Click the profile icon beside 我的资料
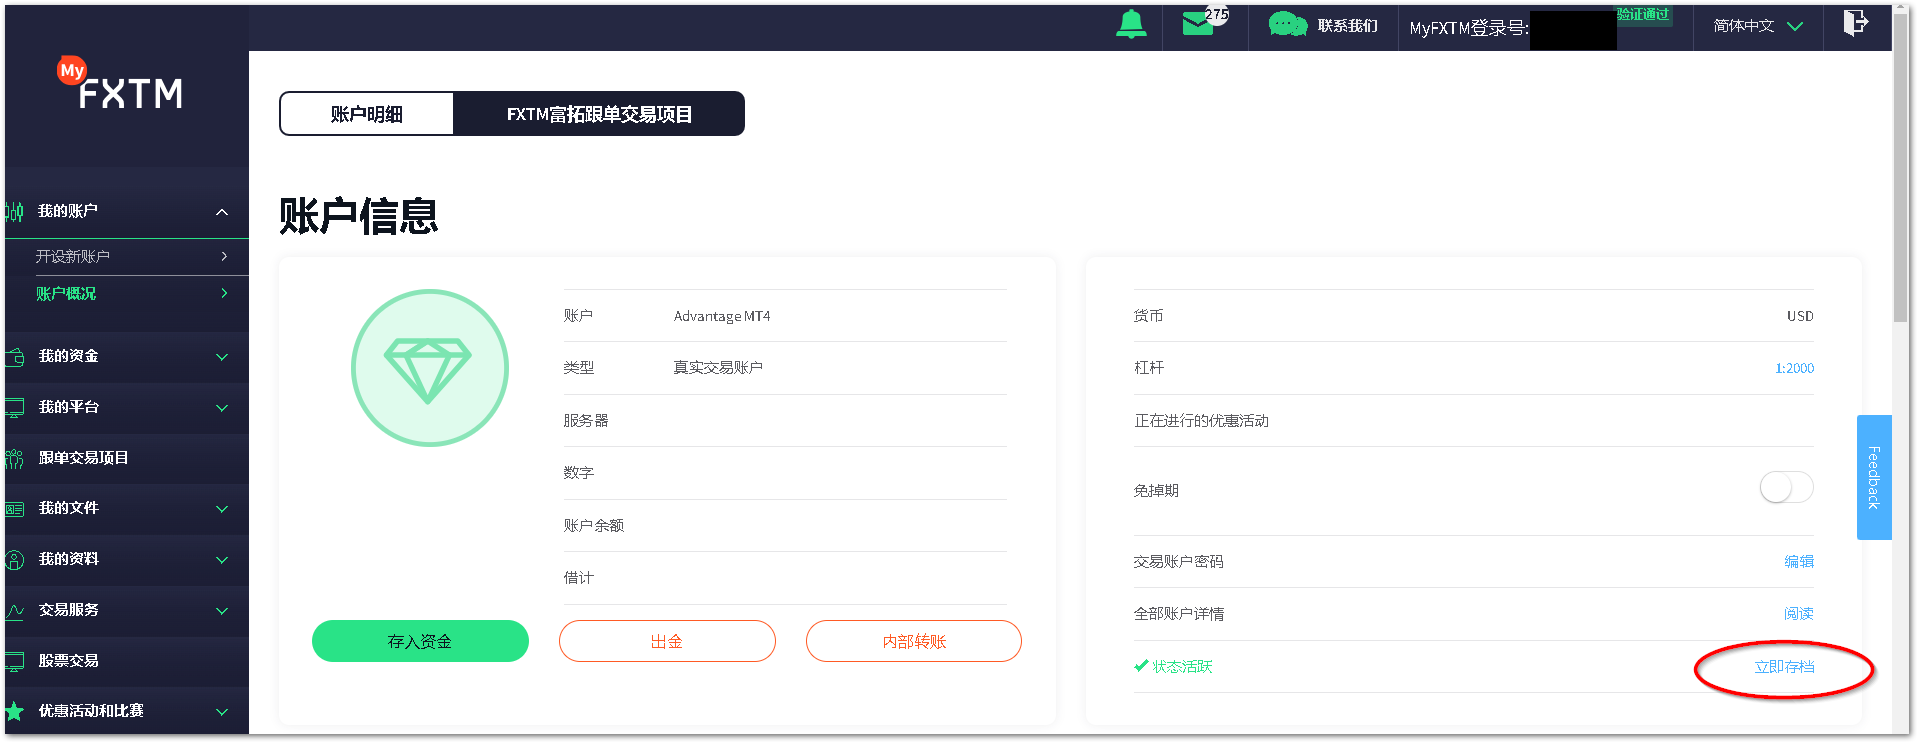1918x743 pixels. [14, 560]
